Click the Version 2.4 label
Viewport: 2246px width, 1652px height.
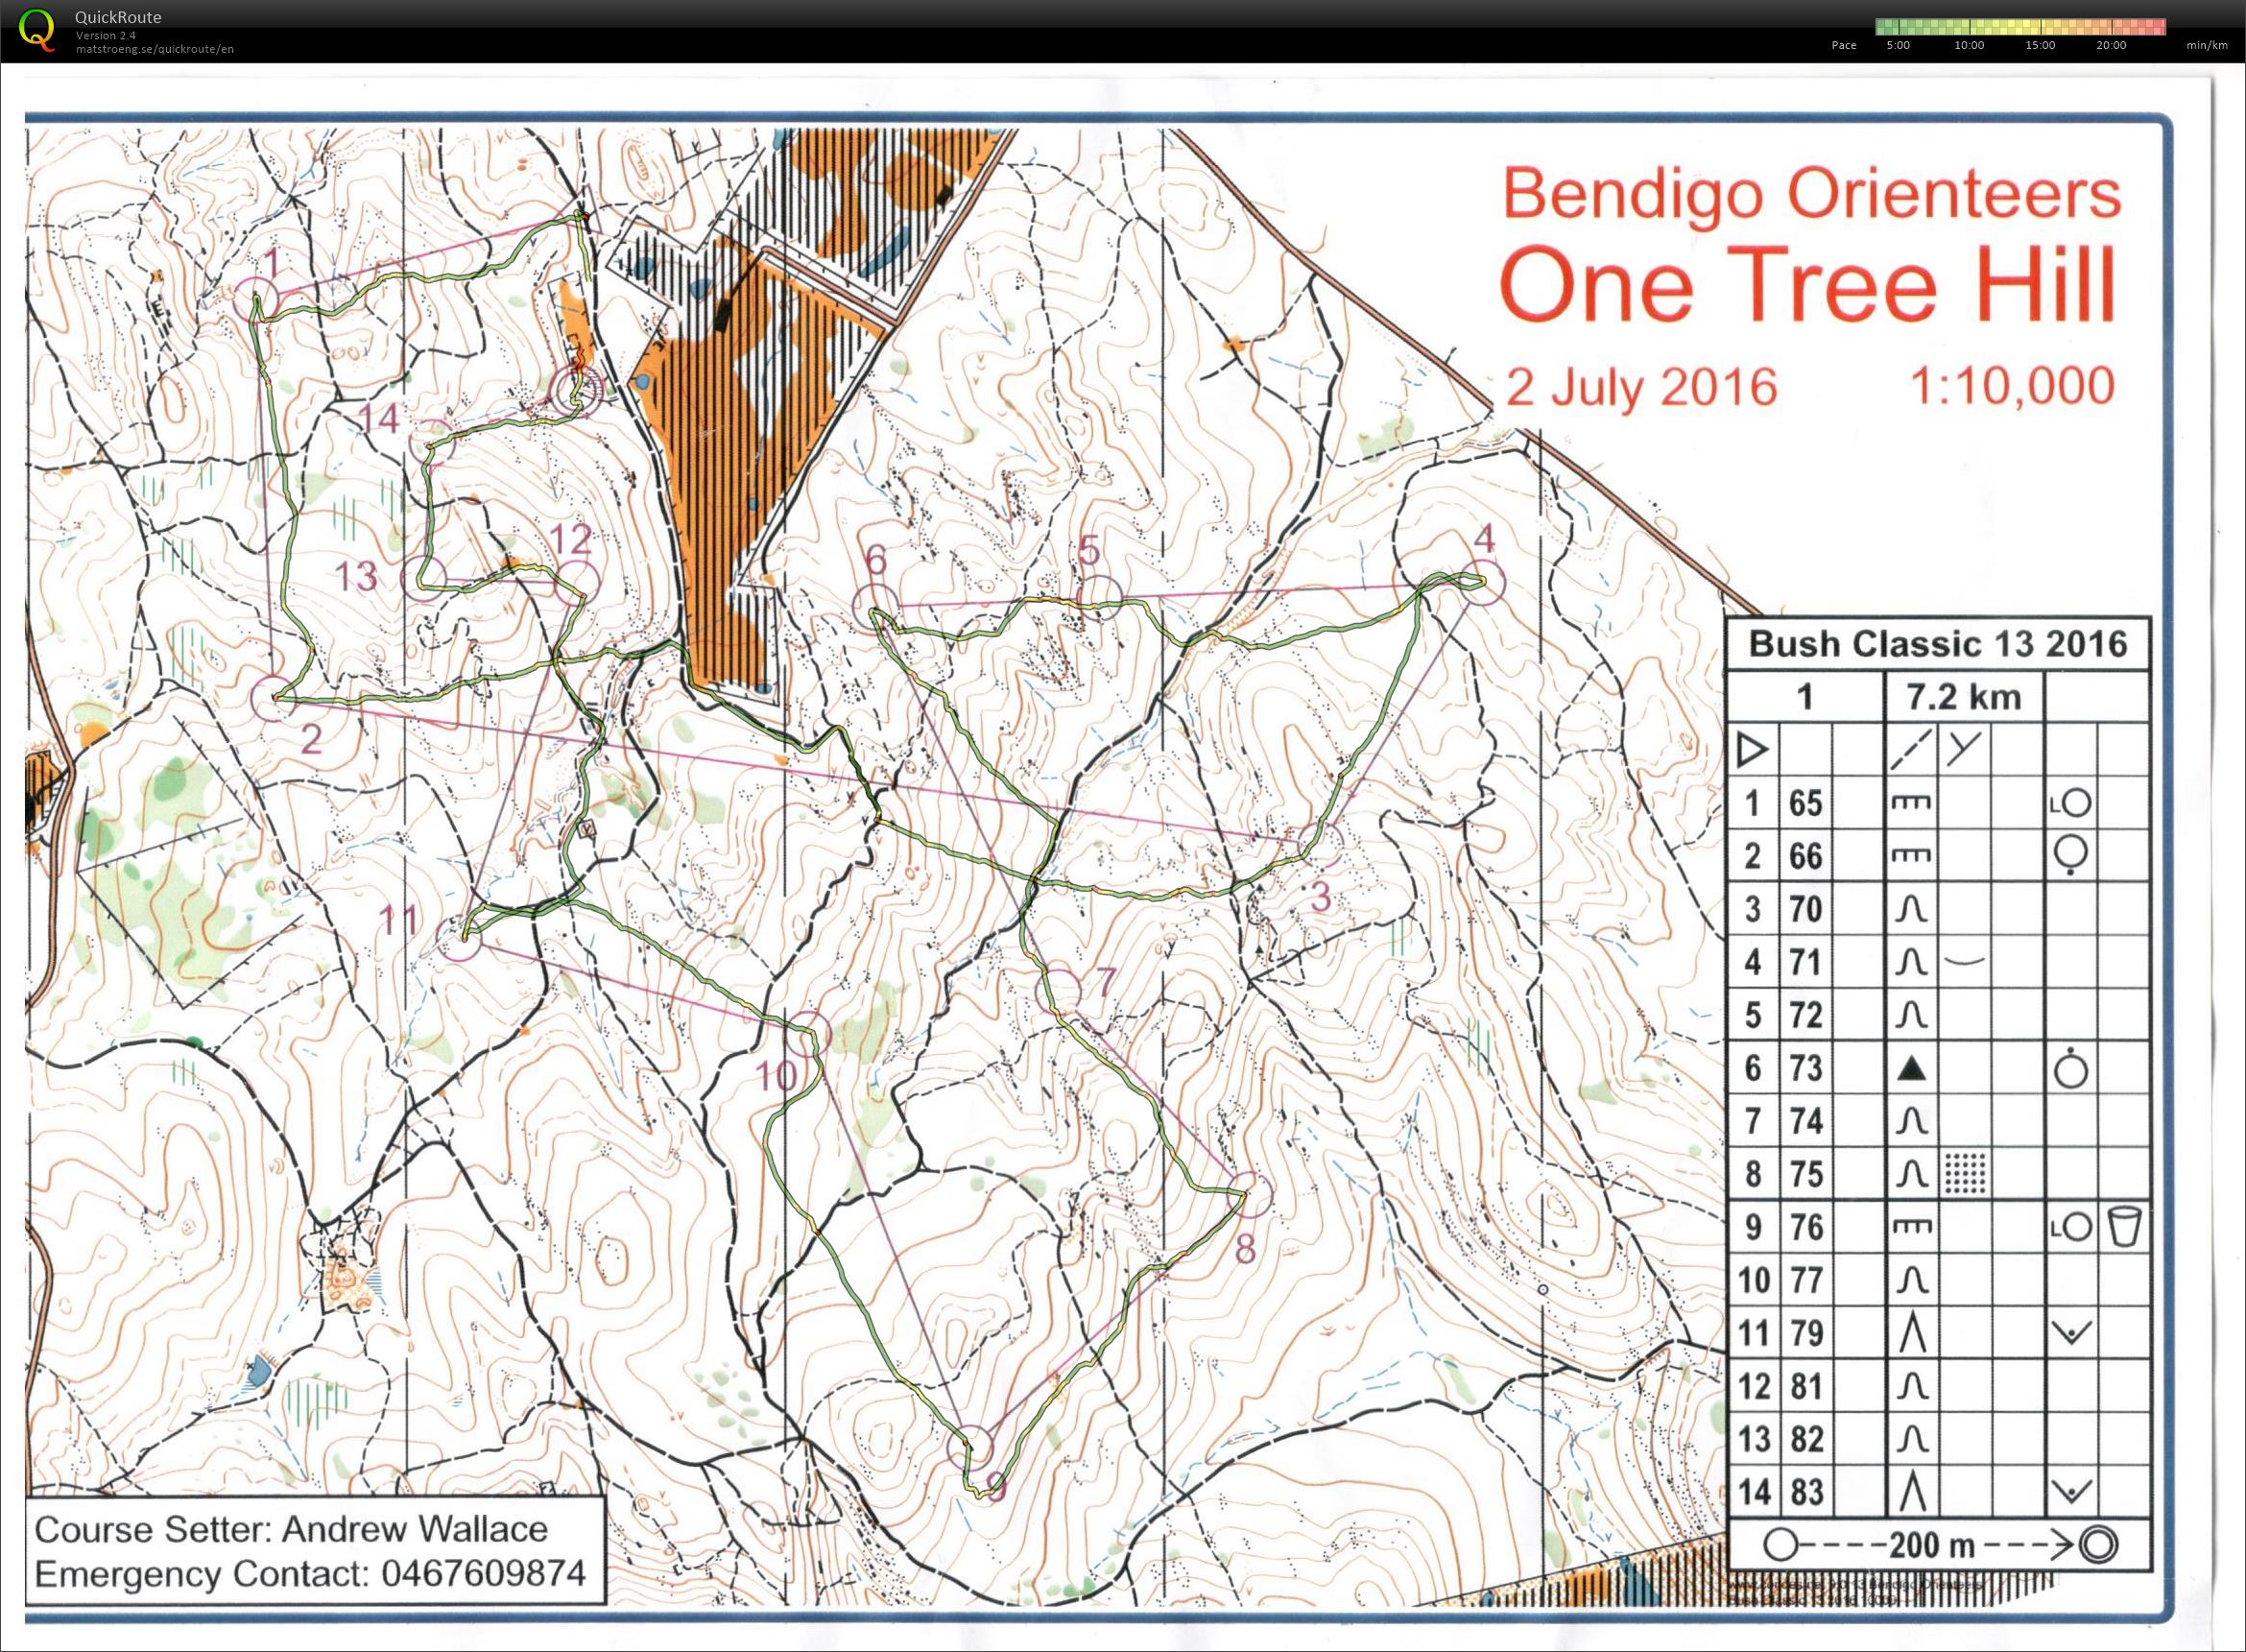[x=105, y=32]
